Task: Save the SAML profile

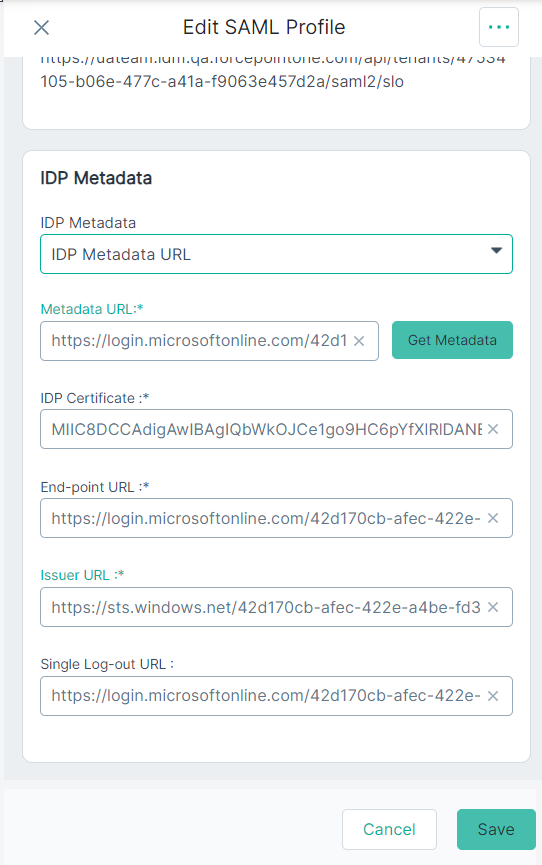Action: pos(496,829)
